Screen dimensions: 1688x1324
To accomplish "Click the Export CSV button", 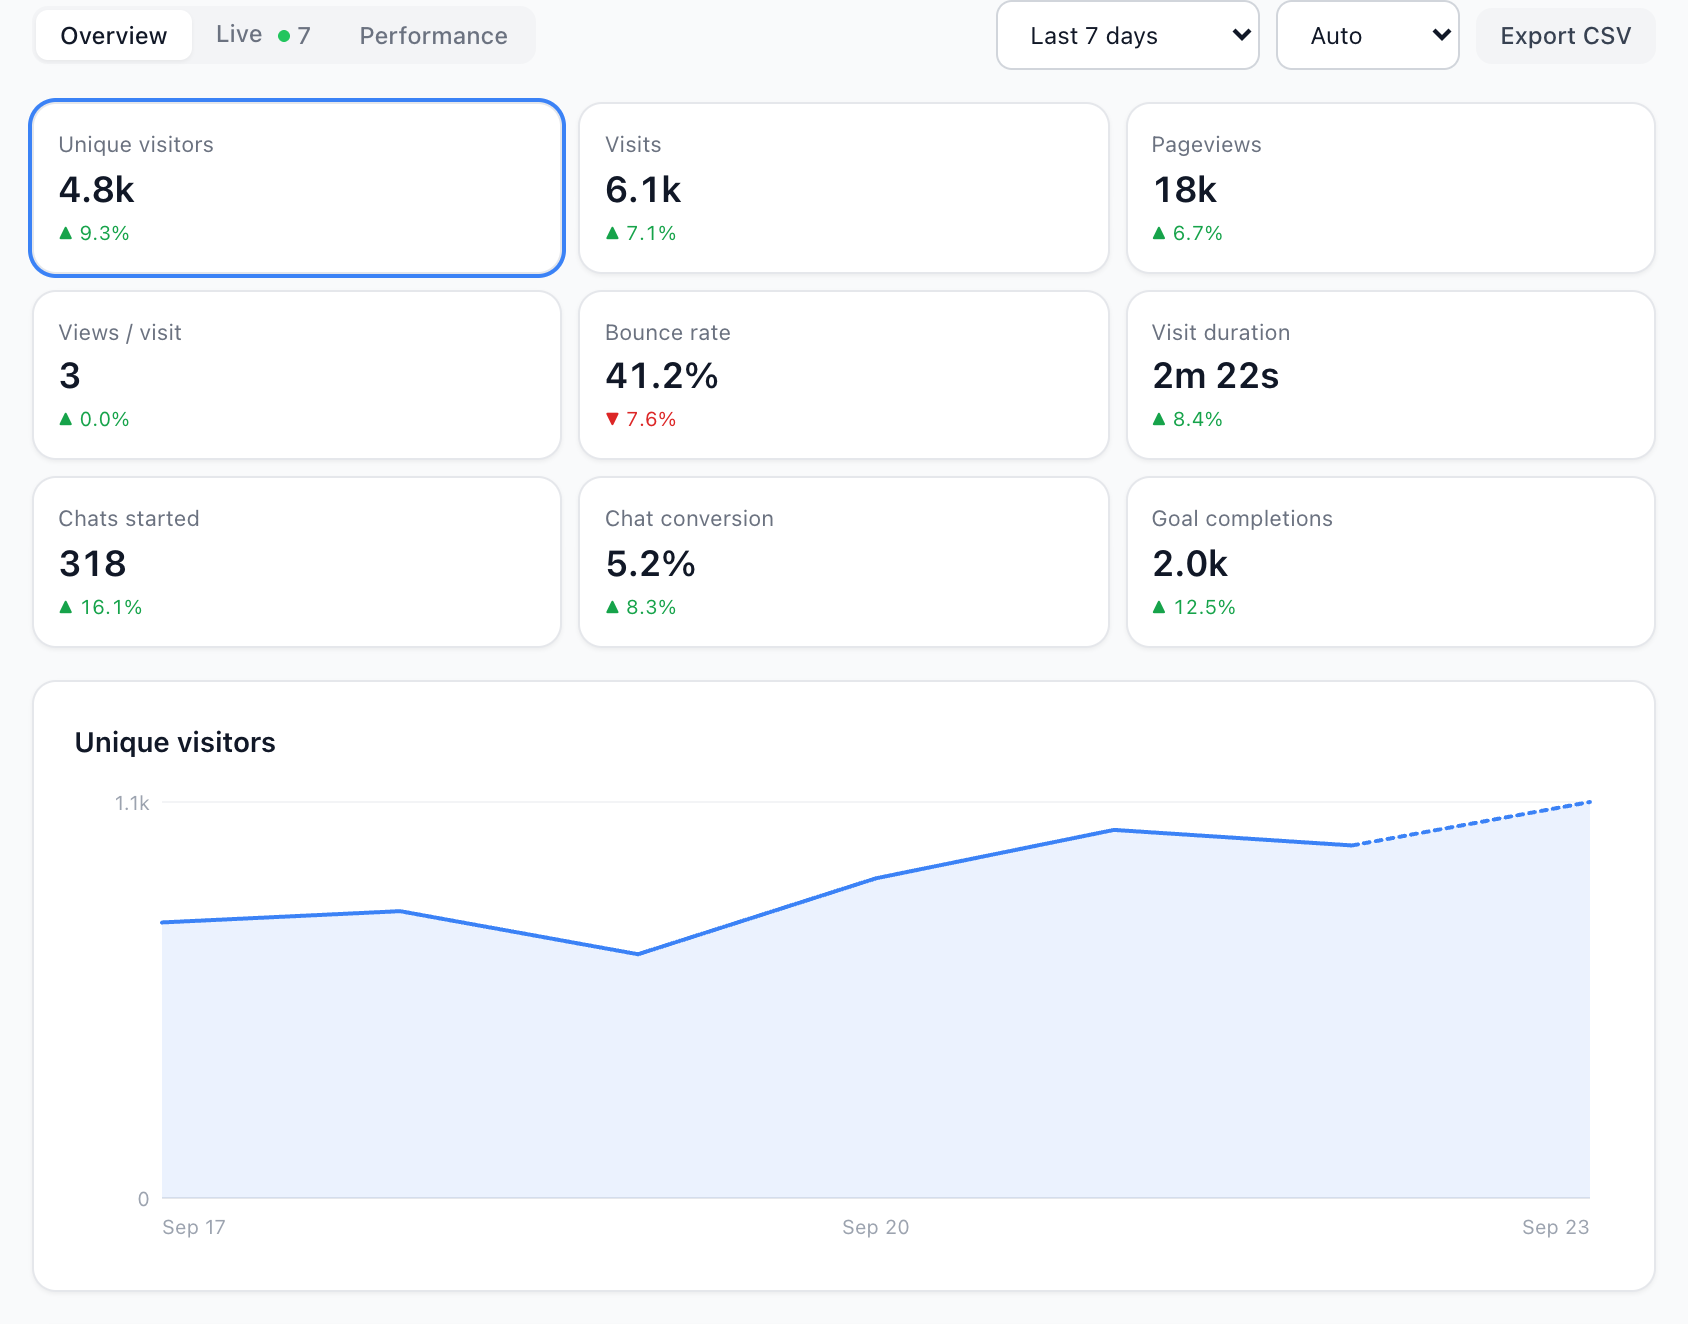I will [1565, 36].
